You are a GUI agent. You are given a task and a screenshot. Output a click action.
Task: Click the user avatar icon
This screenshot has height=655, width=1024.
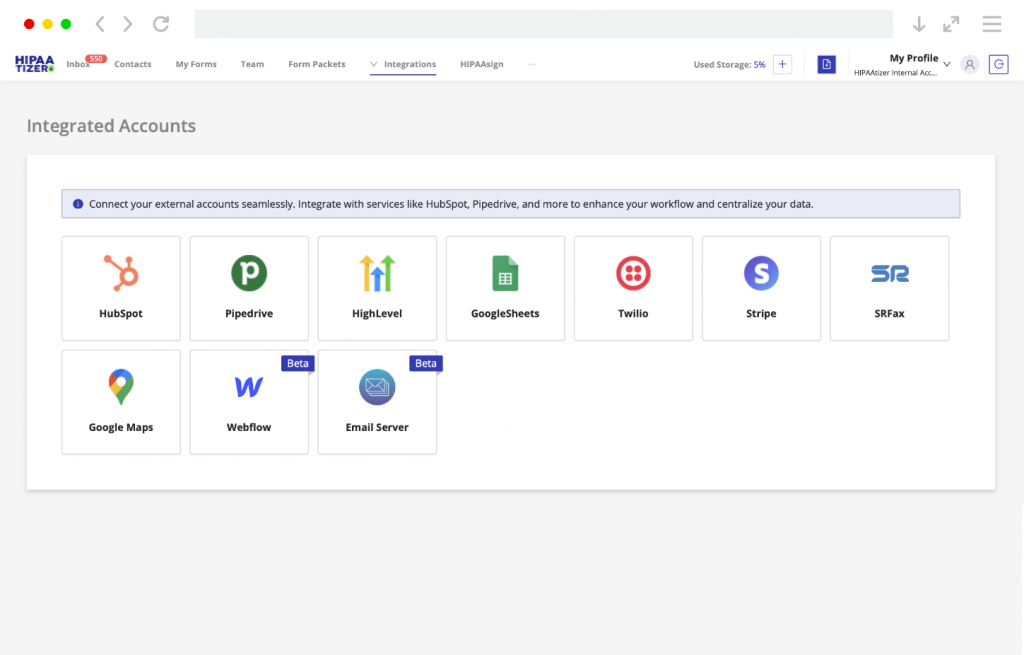(x=970, y=64)
